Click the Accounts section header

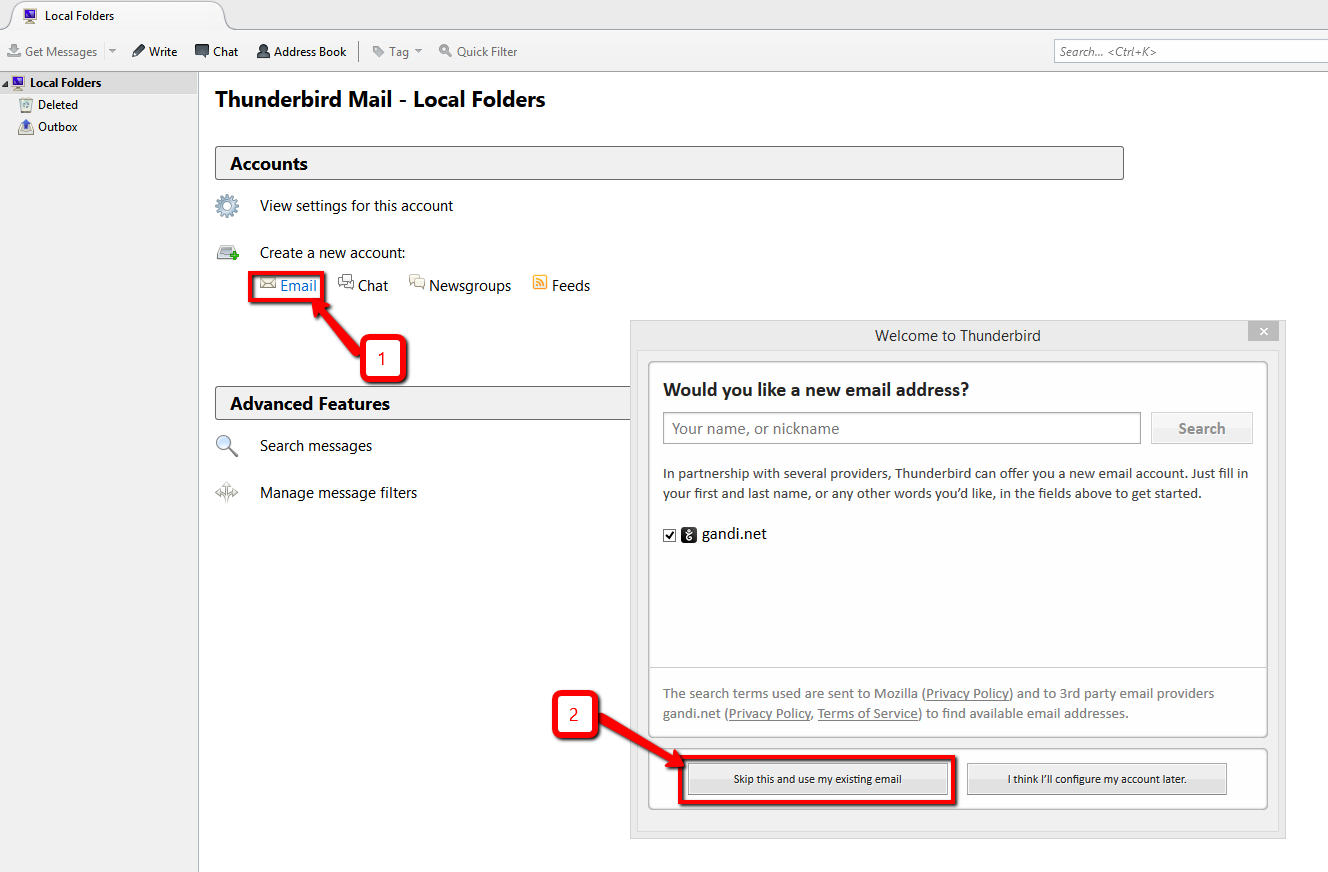(669, 163)
